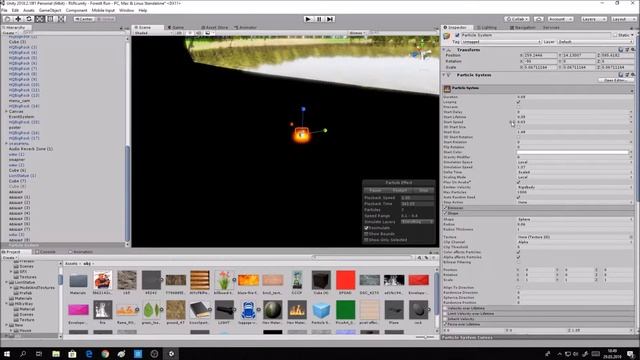Click the Play button

[308, 19]
